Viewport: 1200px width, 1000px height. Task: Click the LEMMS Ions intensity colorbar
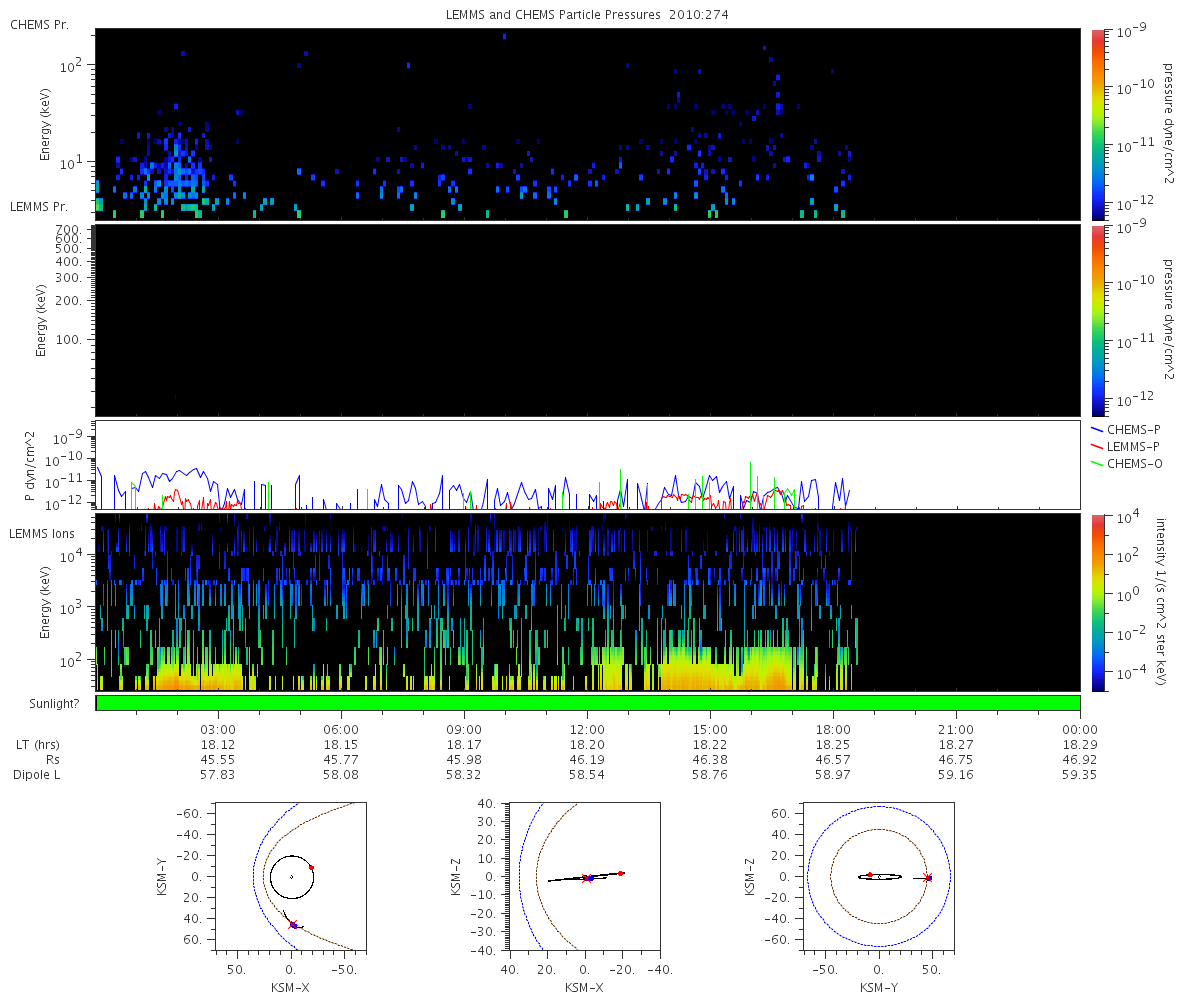click(x=1098, y=602)
